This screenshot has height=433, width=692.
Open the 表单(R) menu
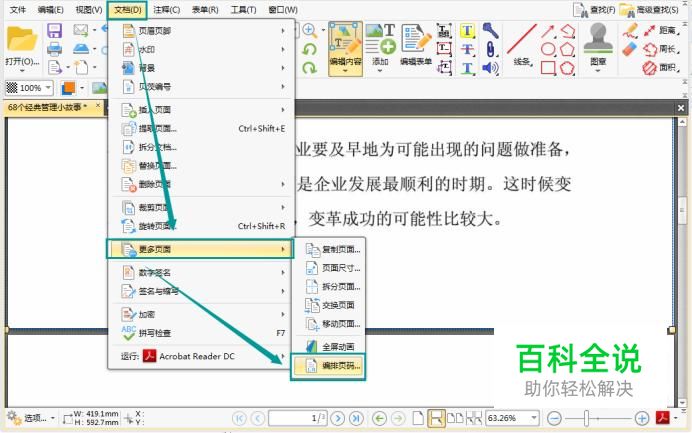205,9
